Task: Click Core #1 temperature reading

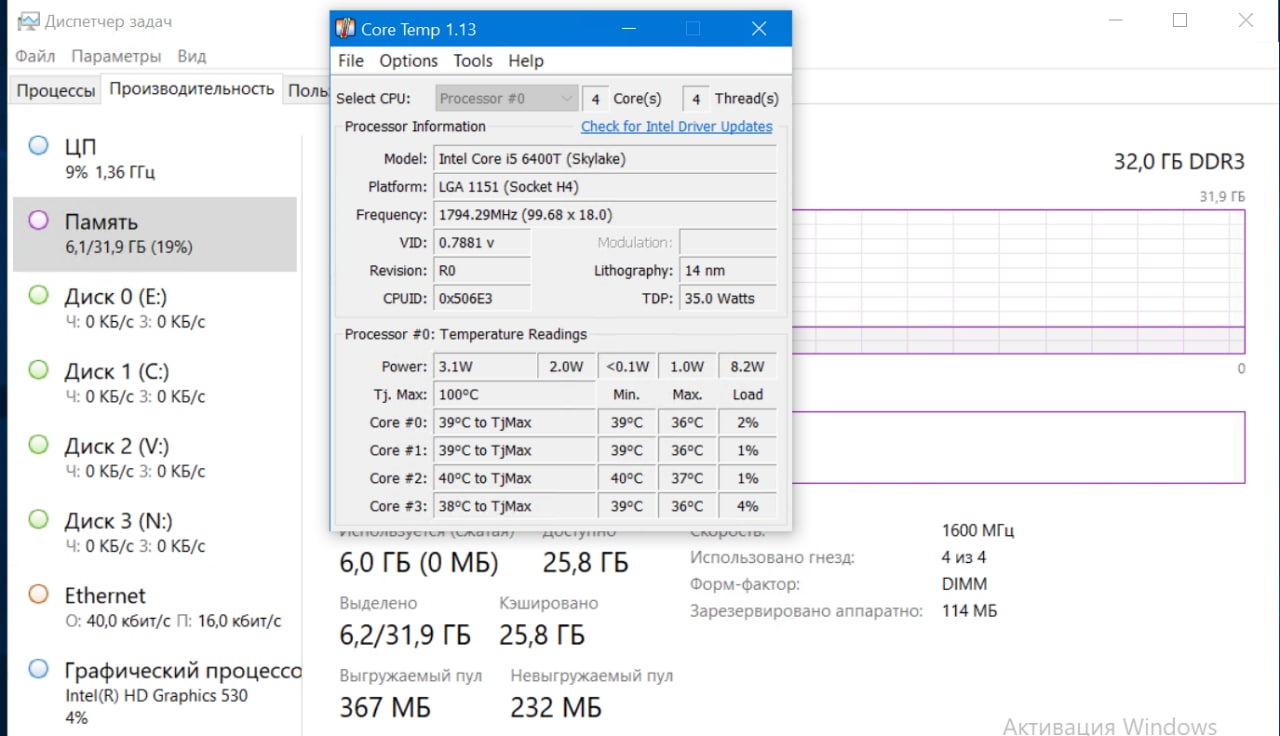Action: point(515,451)
